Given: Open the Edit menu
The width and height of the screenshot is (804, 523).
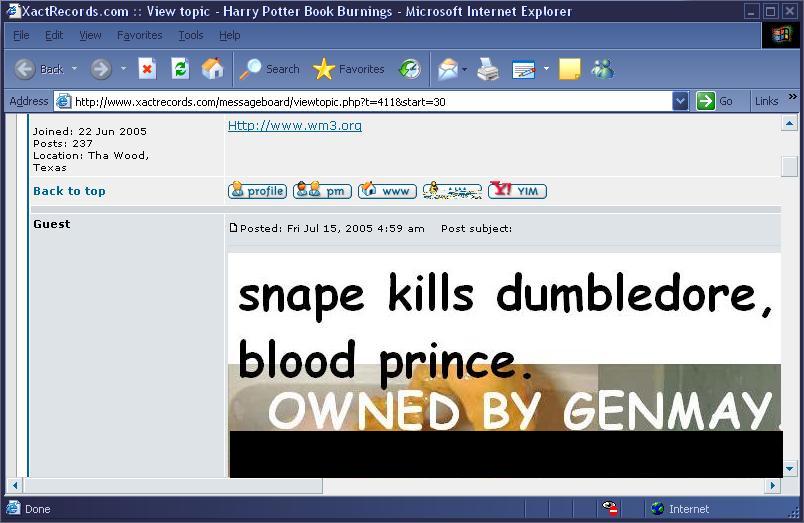Looking at the screenshot, I should click(54, 35).
